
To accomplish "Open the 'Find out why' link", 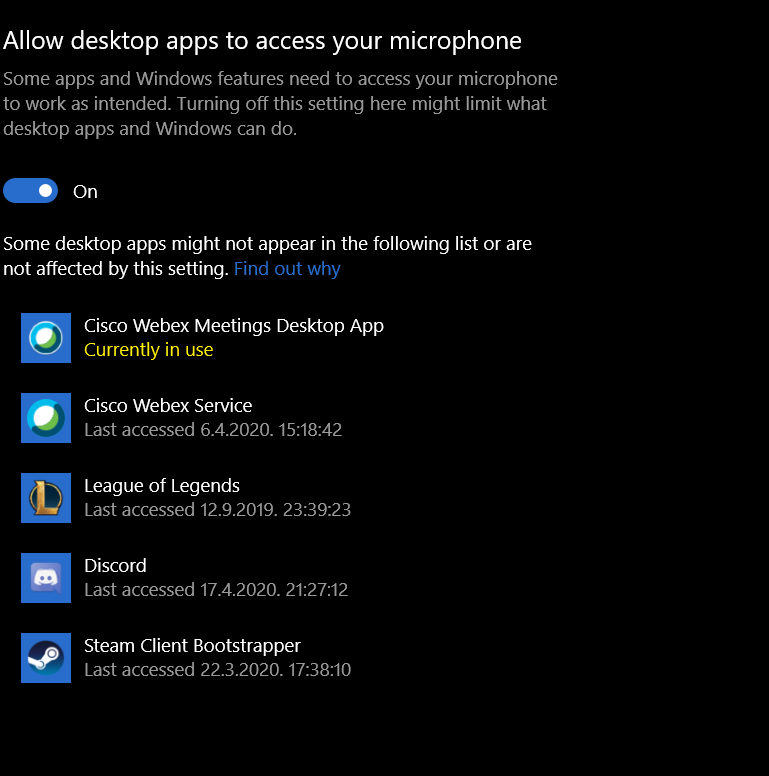I will click(x=287, y=269).
